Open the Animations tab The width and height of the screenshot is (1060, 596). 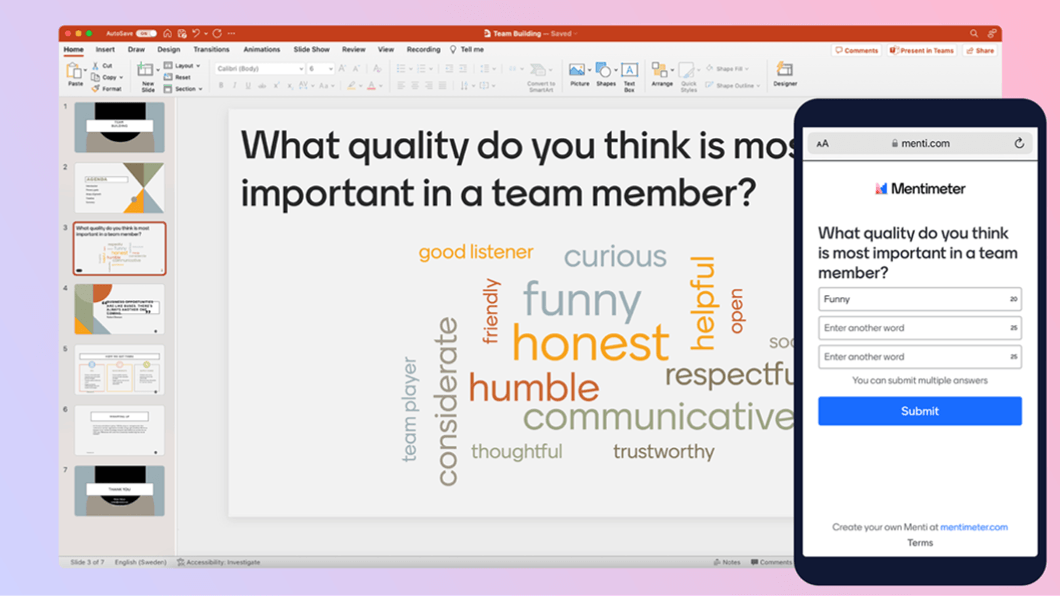262,49
